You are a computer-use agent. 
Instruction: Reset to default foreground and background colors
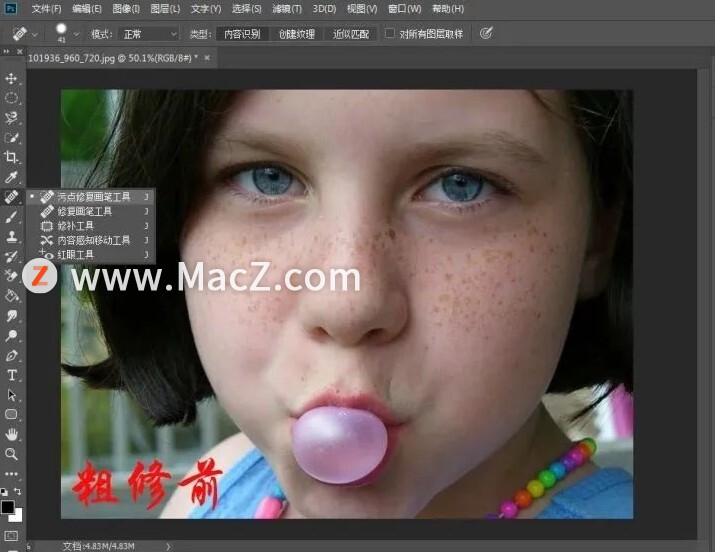pos(4,491)
